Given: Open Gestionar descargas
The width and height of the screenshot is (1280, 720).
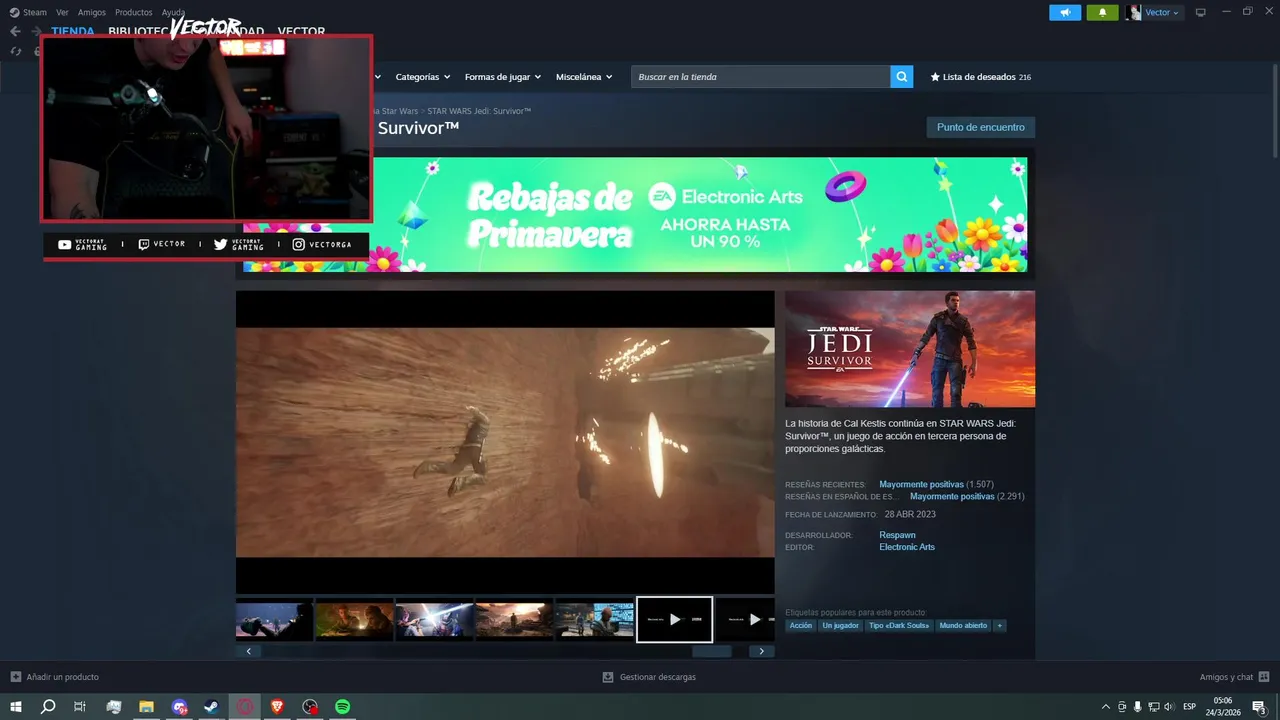Looking at the screenshot, I should (649, 677).
